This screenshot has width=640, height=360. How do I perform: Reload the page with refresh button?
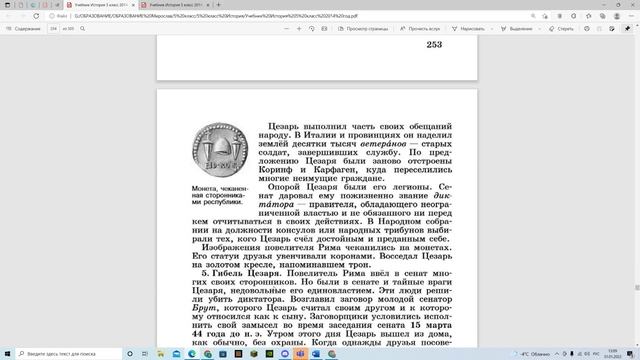36,16
